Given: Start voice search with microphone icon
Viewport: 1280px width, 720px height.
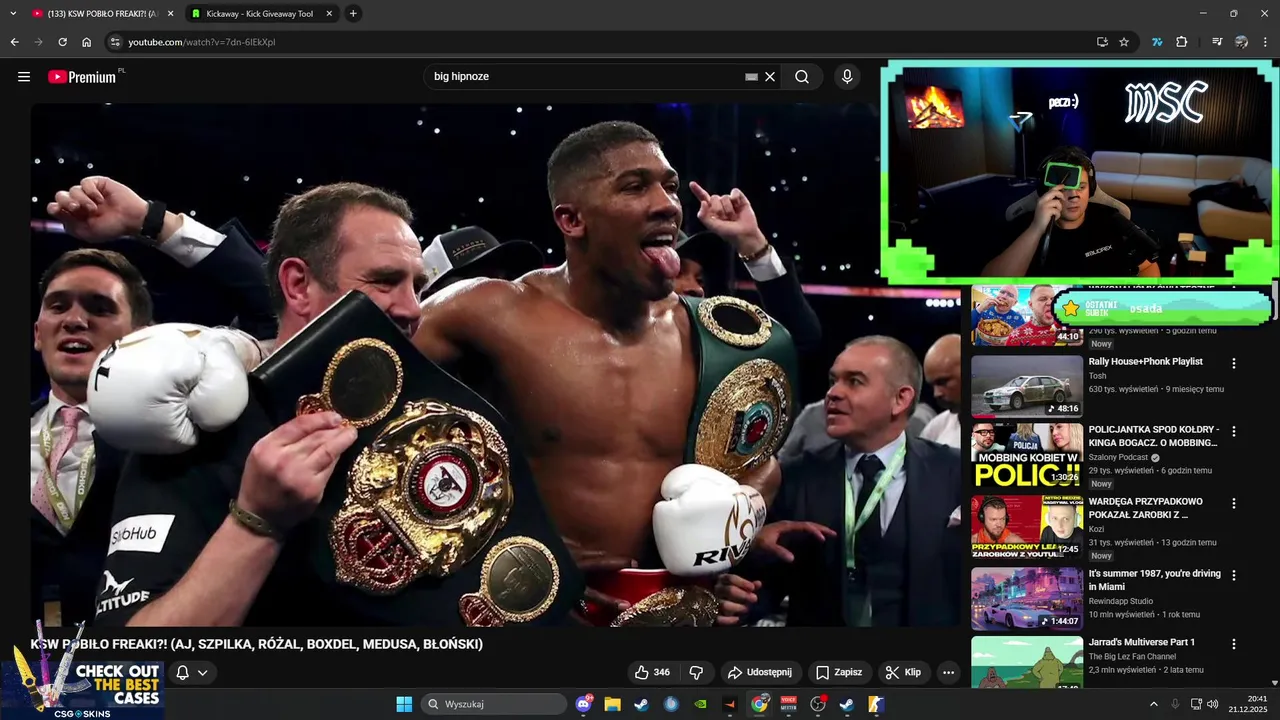Looking at the screenshot, I should click(847, 77).
